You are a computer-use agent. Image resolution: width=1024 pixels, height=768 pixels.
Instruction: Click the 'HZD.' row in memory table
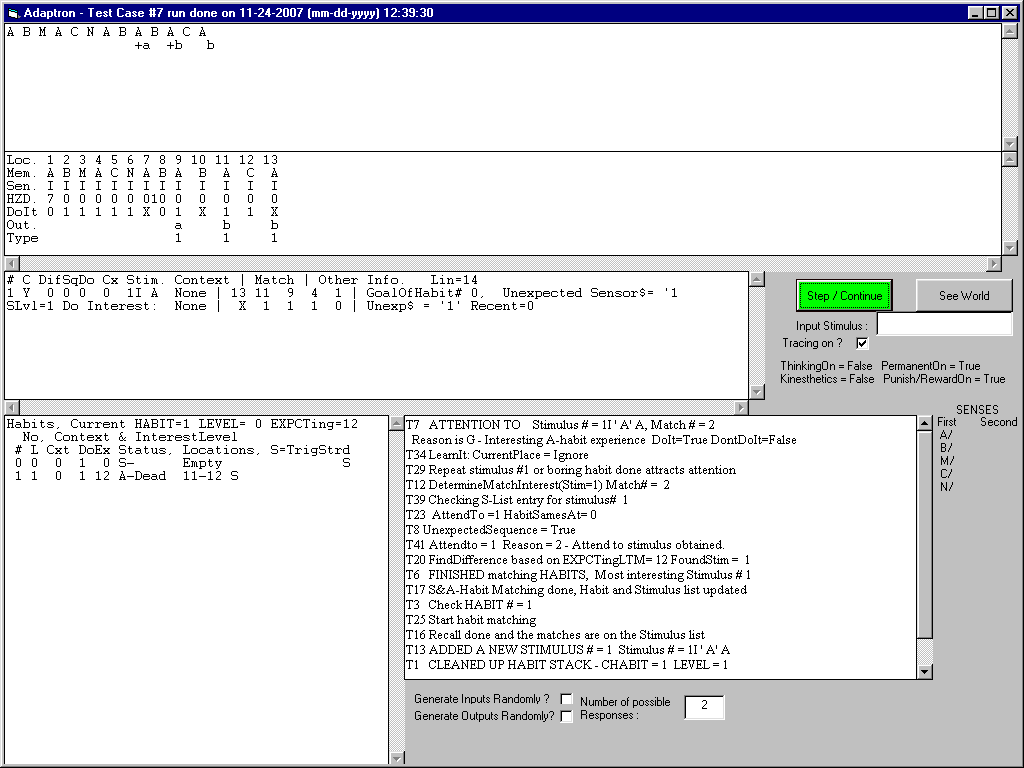pos(142,199)
